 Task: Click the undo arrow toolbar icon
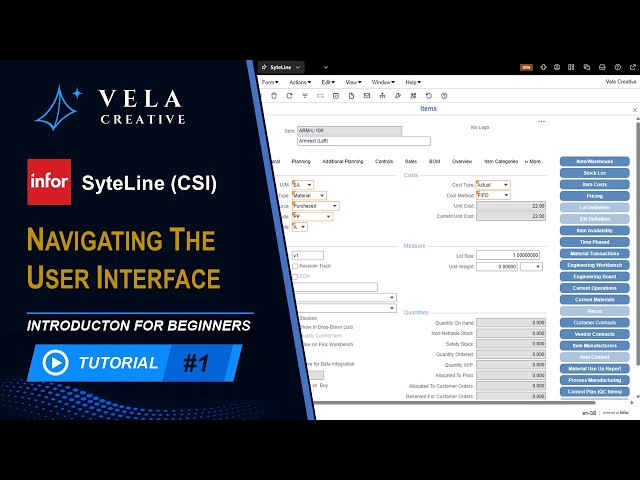click(x=429, y=96)
